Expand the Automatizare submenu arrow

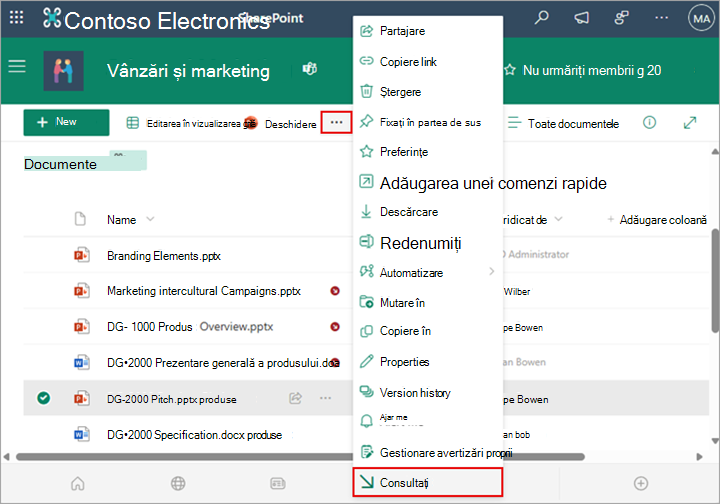(492, 271)
